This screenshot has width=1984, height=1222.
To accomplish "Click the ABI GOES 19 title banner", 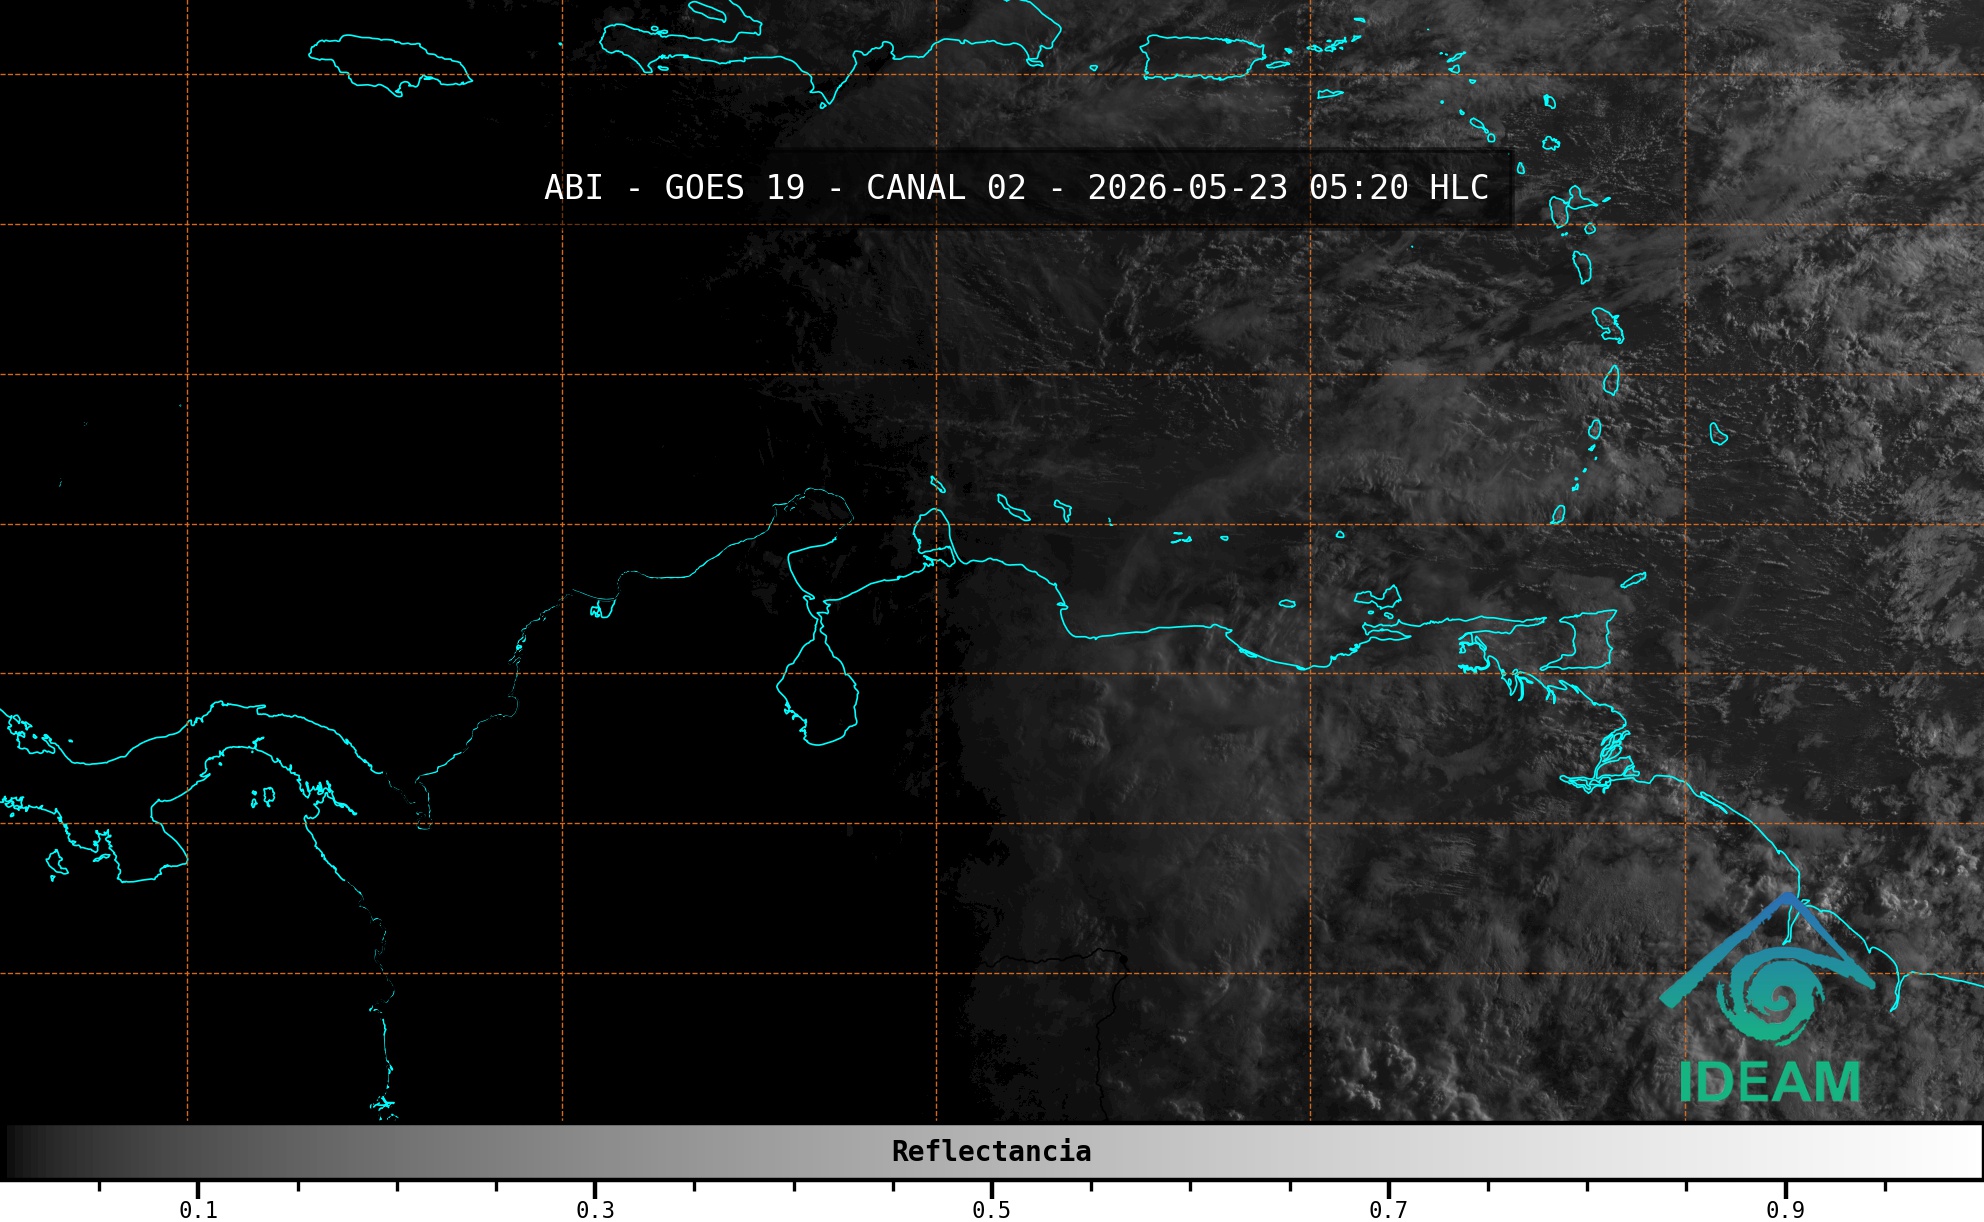I will coord(1016,188).
